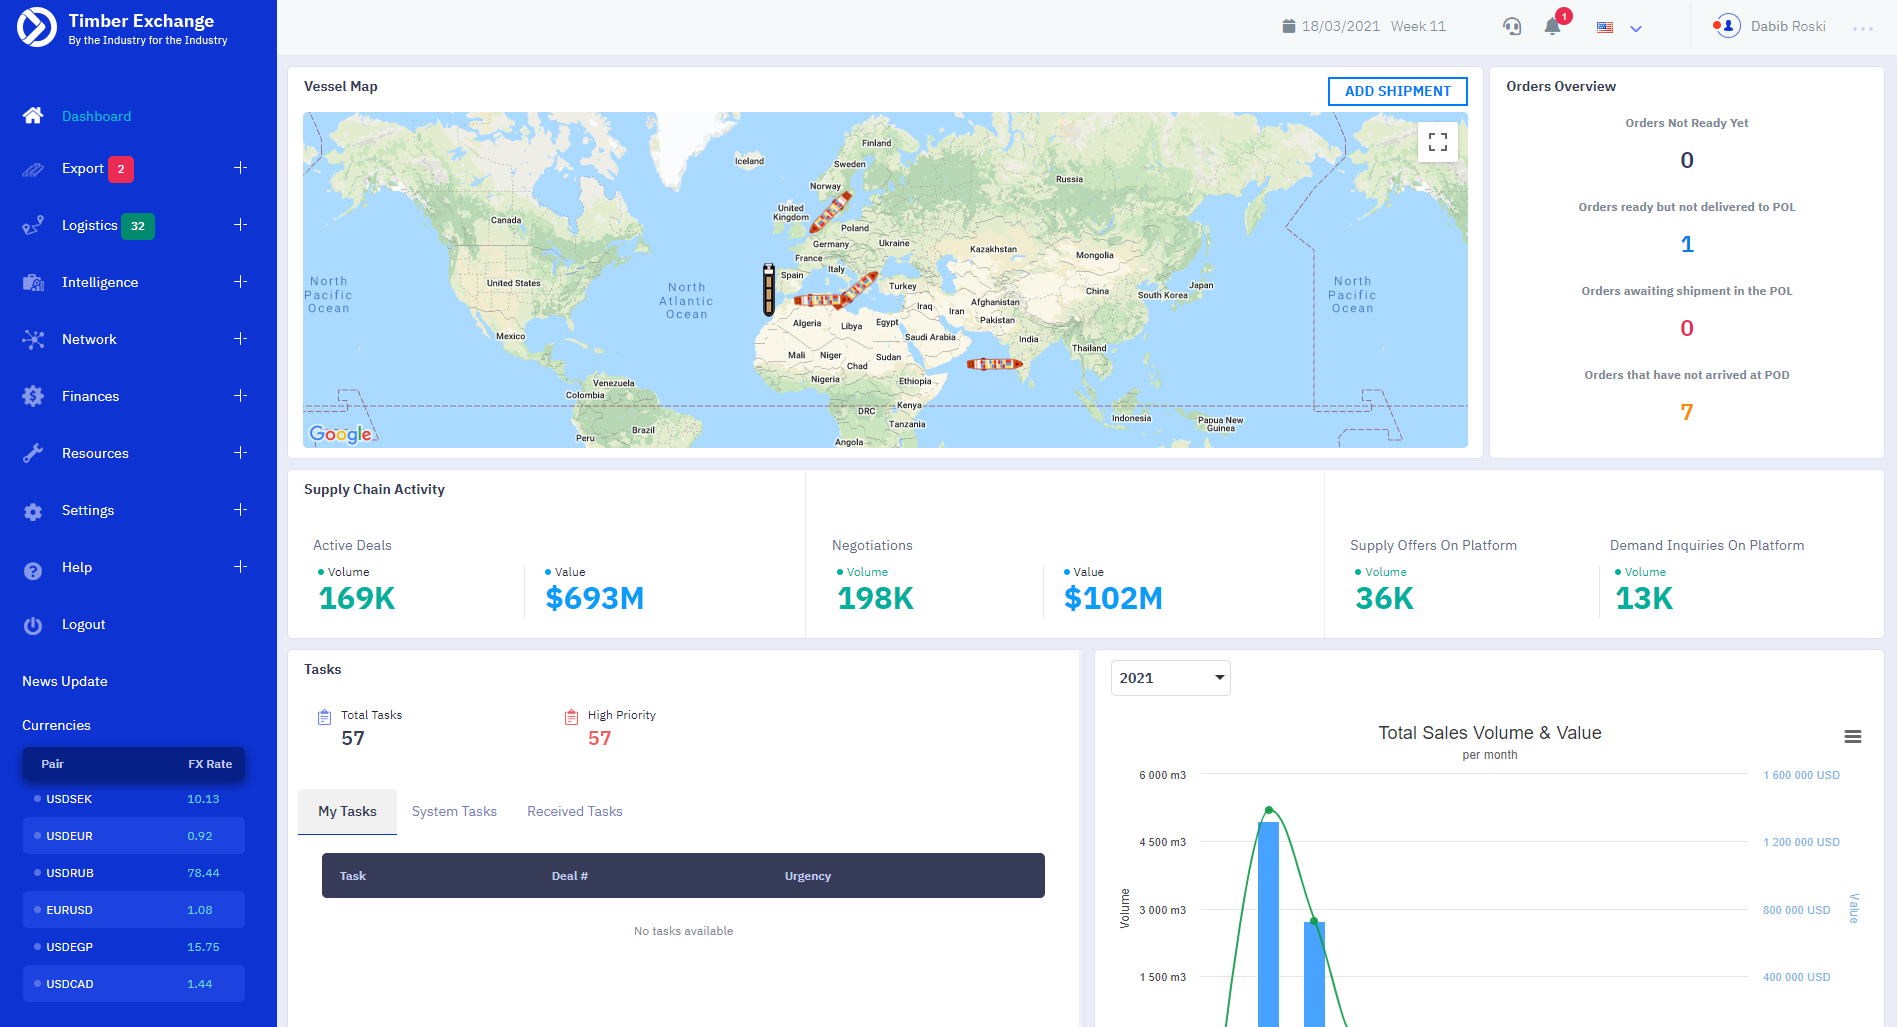Select the Finances sidebar icon
Image resolution: width=1897 pixels, height=1027 pixels.
point(33,396)
